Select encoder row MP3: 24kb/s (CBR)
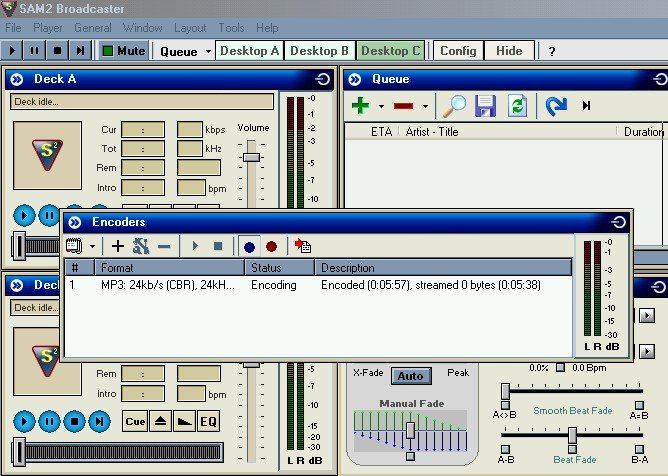 (318, 285)
